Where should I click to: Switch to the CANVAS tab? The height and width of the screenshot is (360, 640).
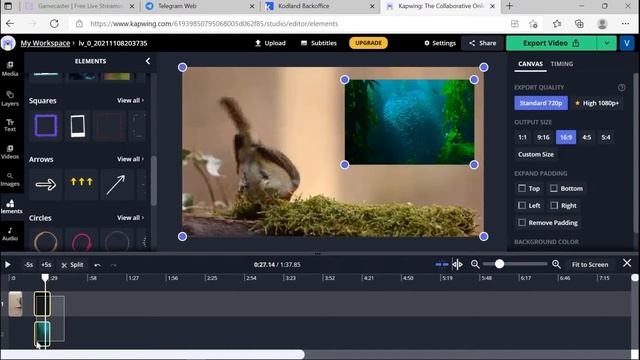530,64
